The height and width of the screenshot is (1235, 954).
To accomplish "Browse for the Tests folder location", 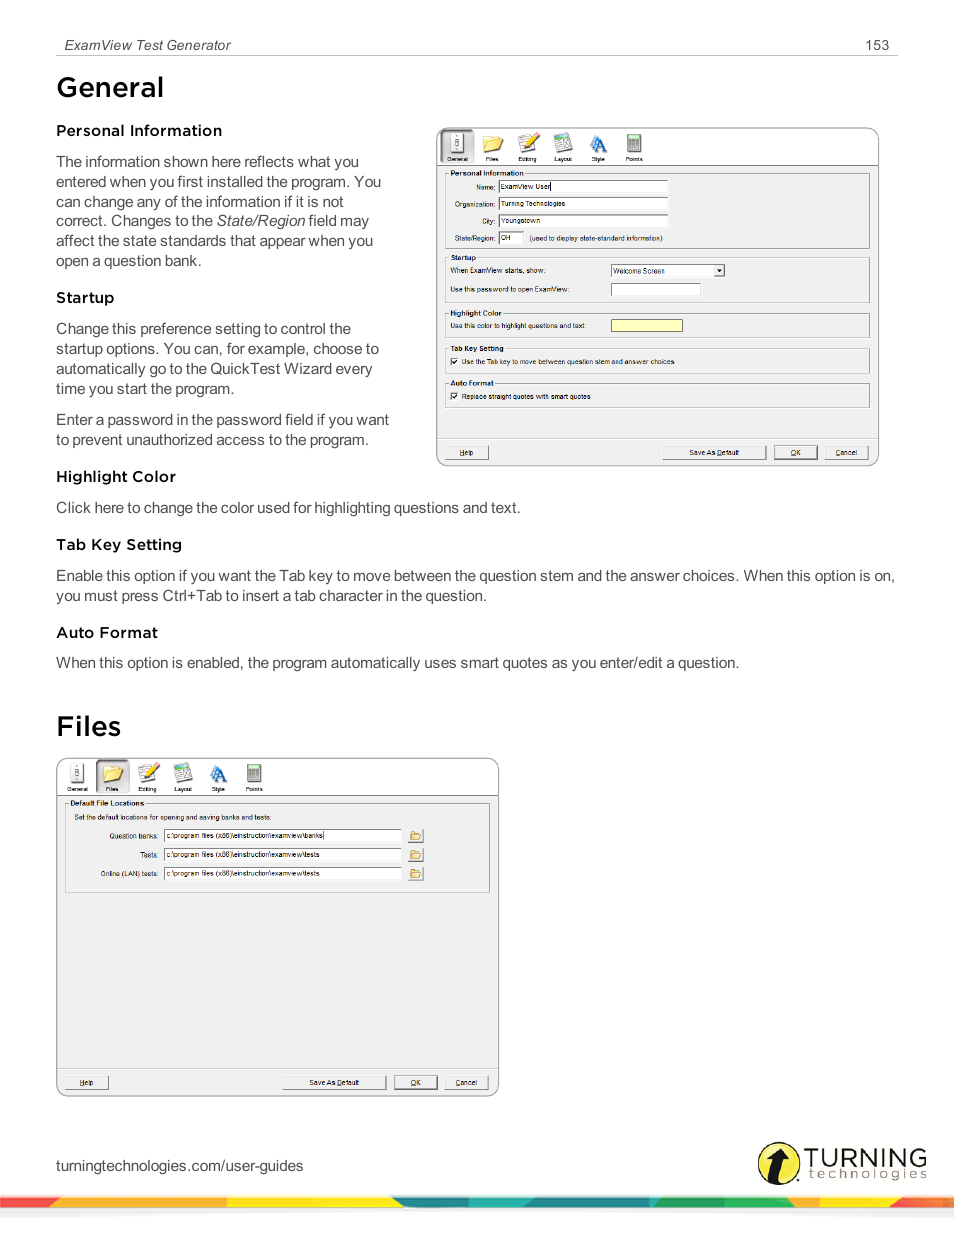I will 415,855.
